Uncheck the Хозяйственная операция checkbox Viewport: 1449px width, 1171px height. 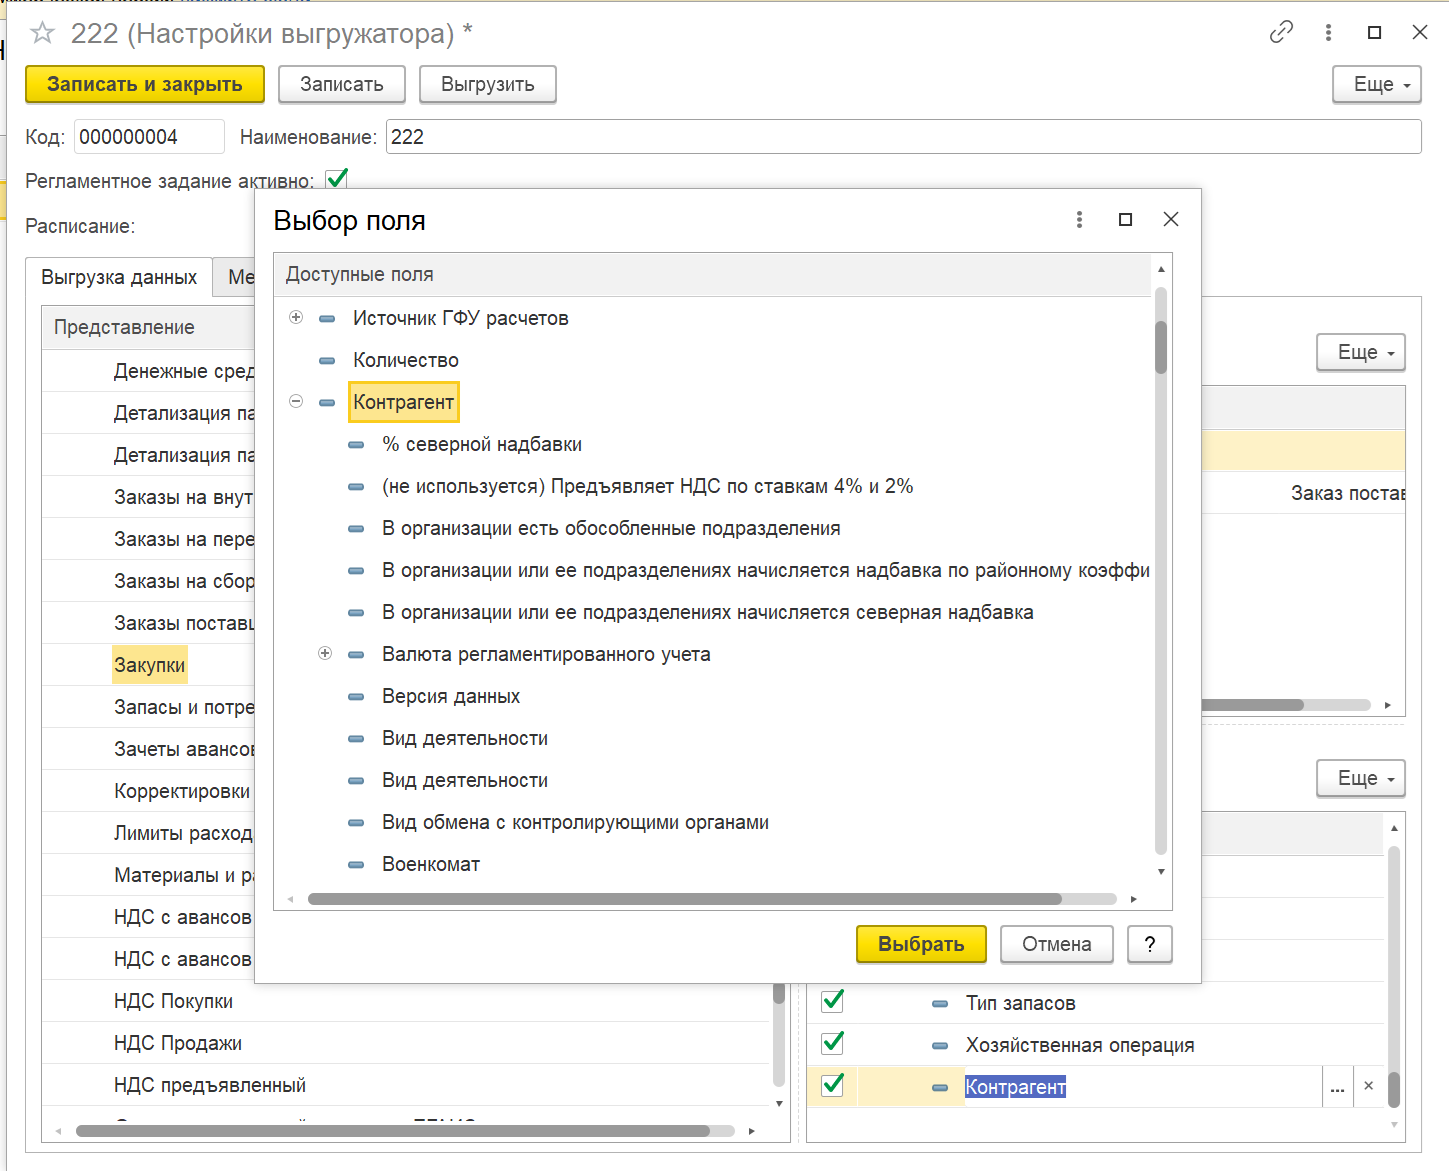pyautogui.click(x=832, y=1044)
